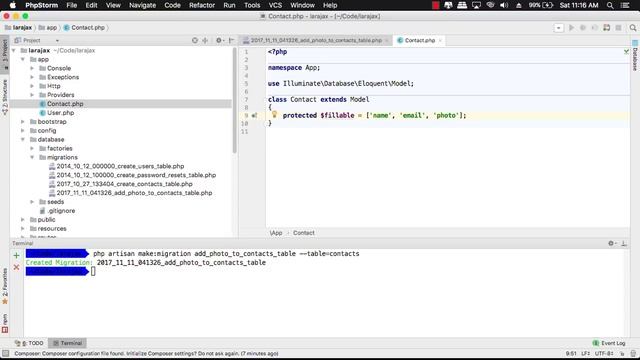The width and height of the screenshot is (640, 360).
Task: Click the cursor position 9:51 in status bar
Action: tap(571, 353)
